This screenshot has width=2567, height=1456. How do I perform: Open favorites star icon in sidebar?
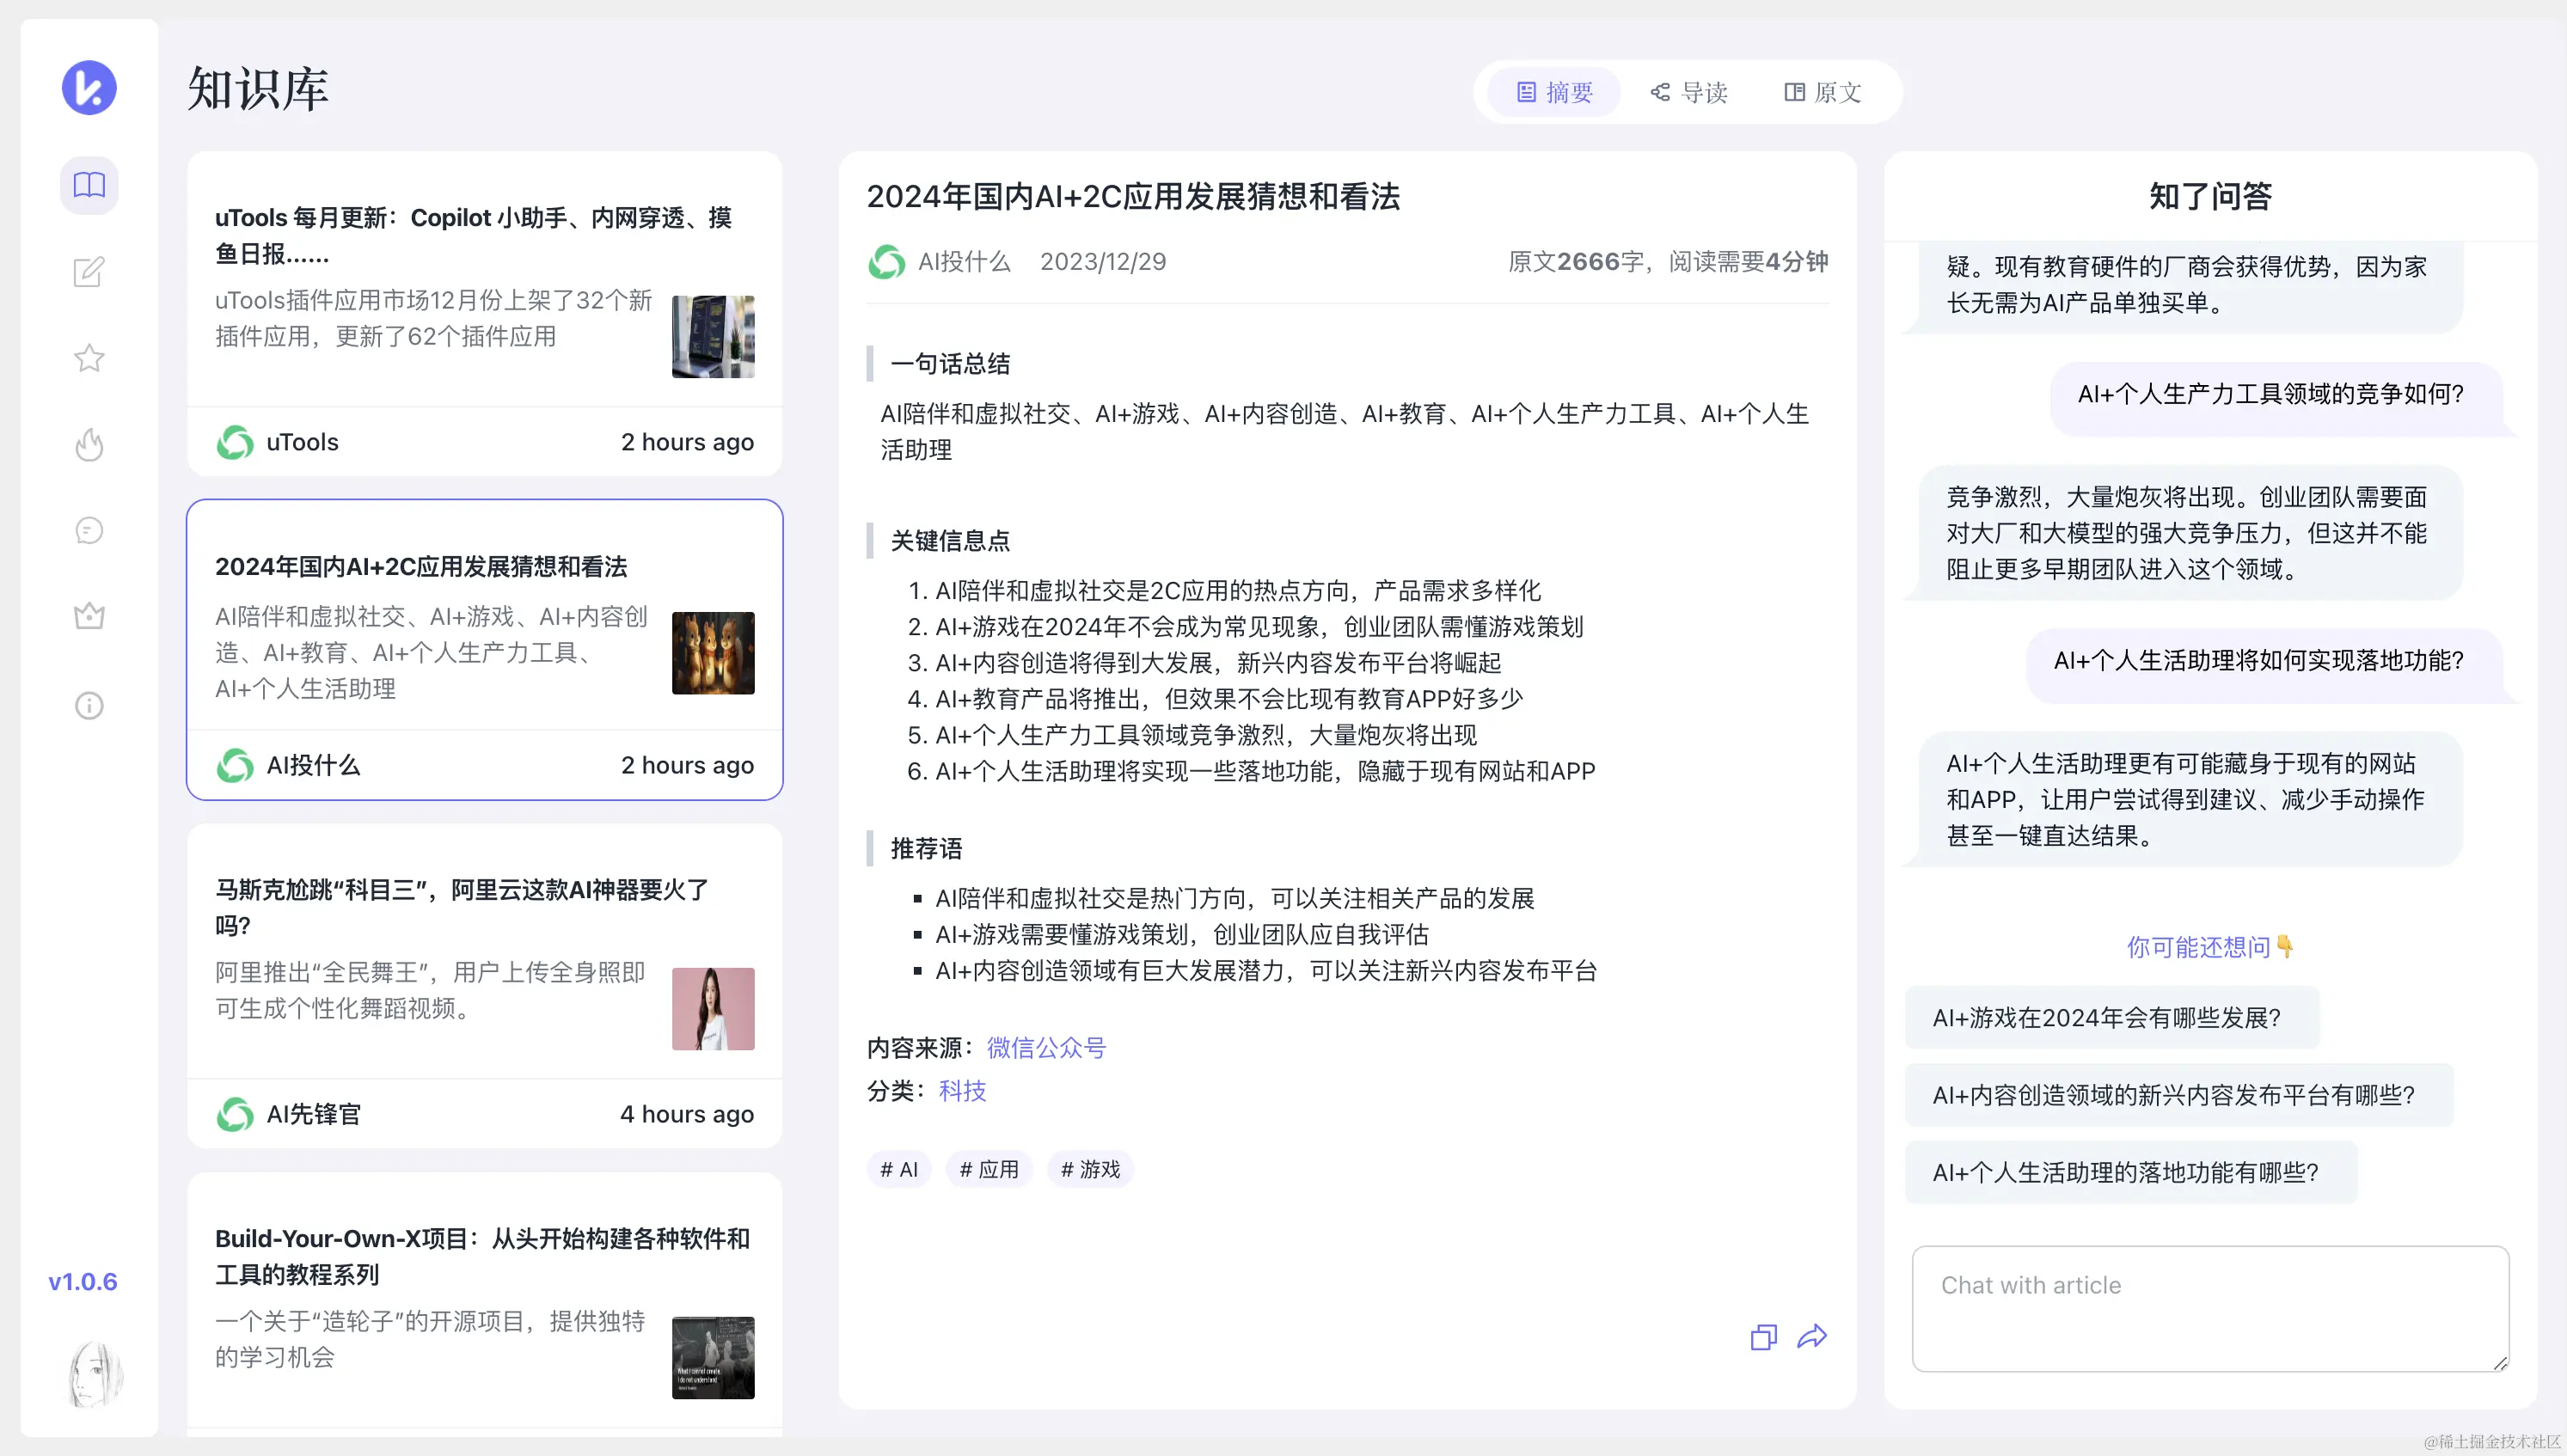click(89, 358)
